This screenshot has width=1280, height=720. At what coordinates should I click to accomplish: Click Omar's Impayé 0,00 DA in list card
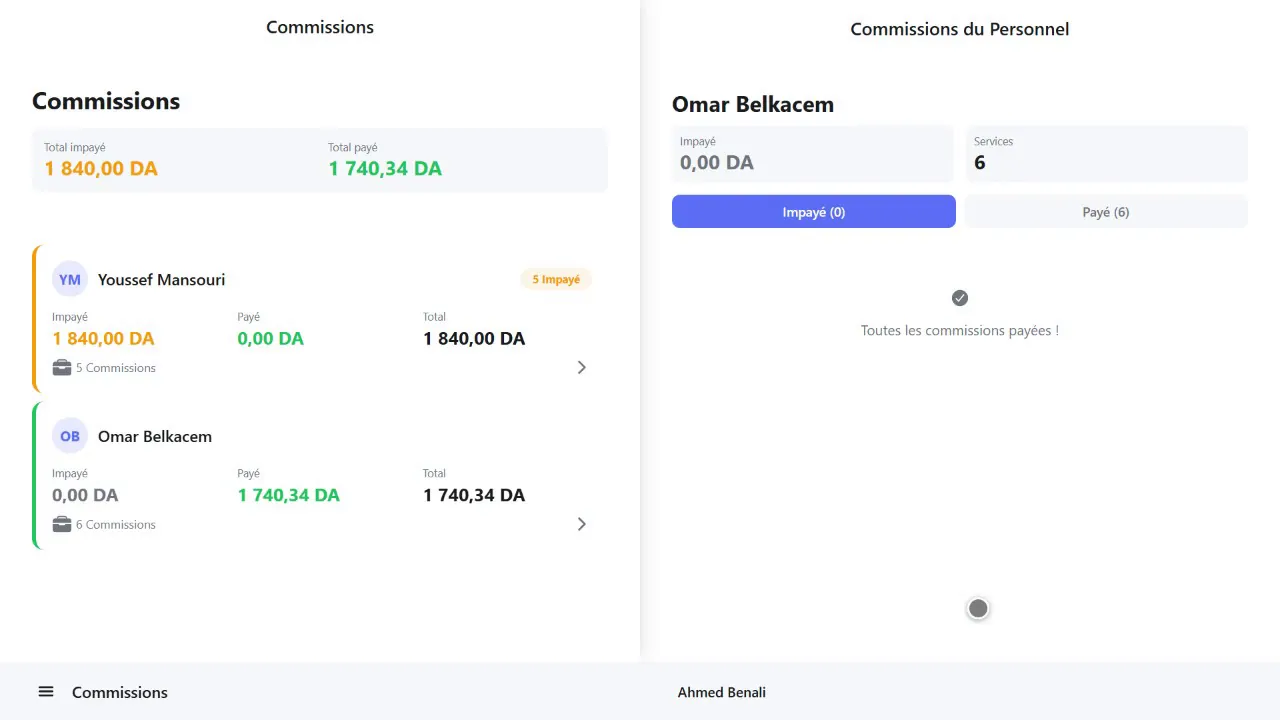point(85,496)
